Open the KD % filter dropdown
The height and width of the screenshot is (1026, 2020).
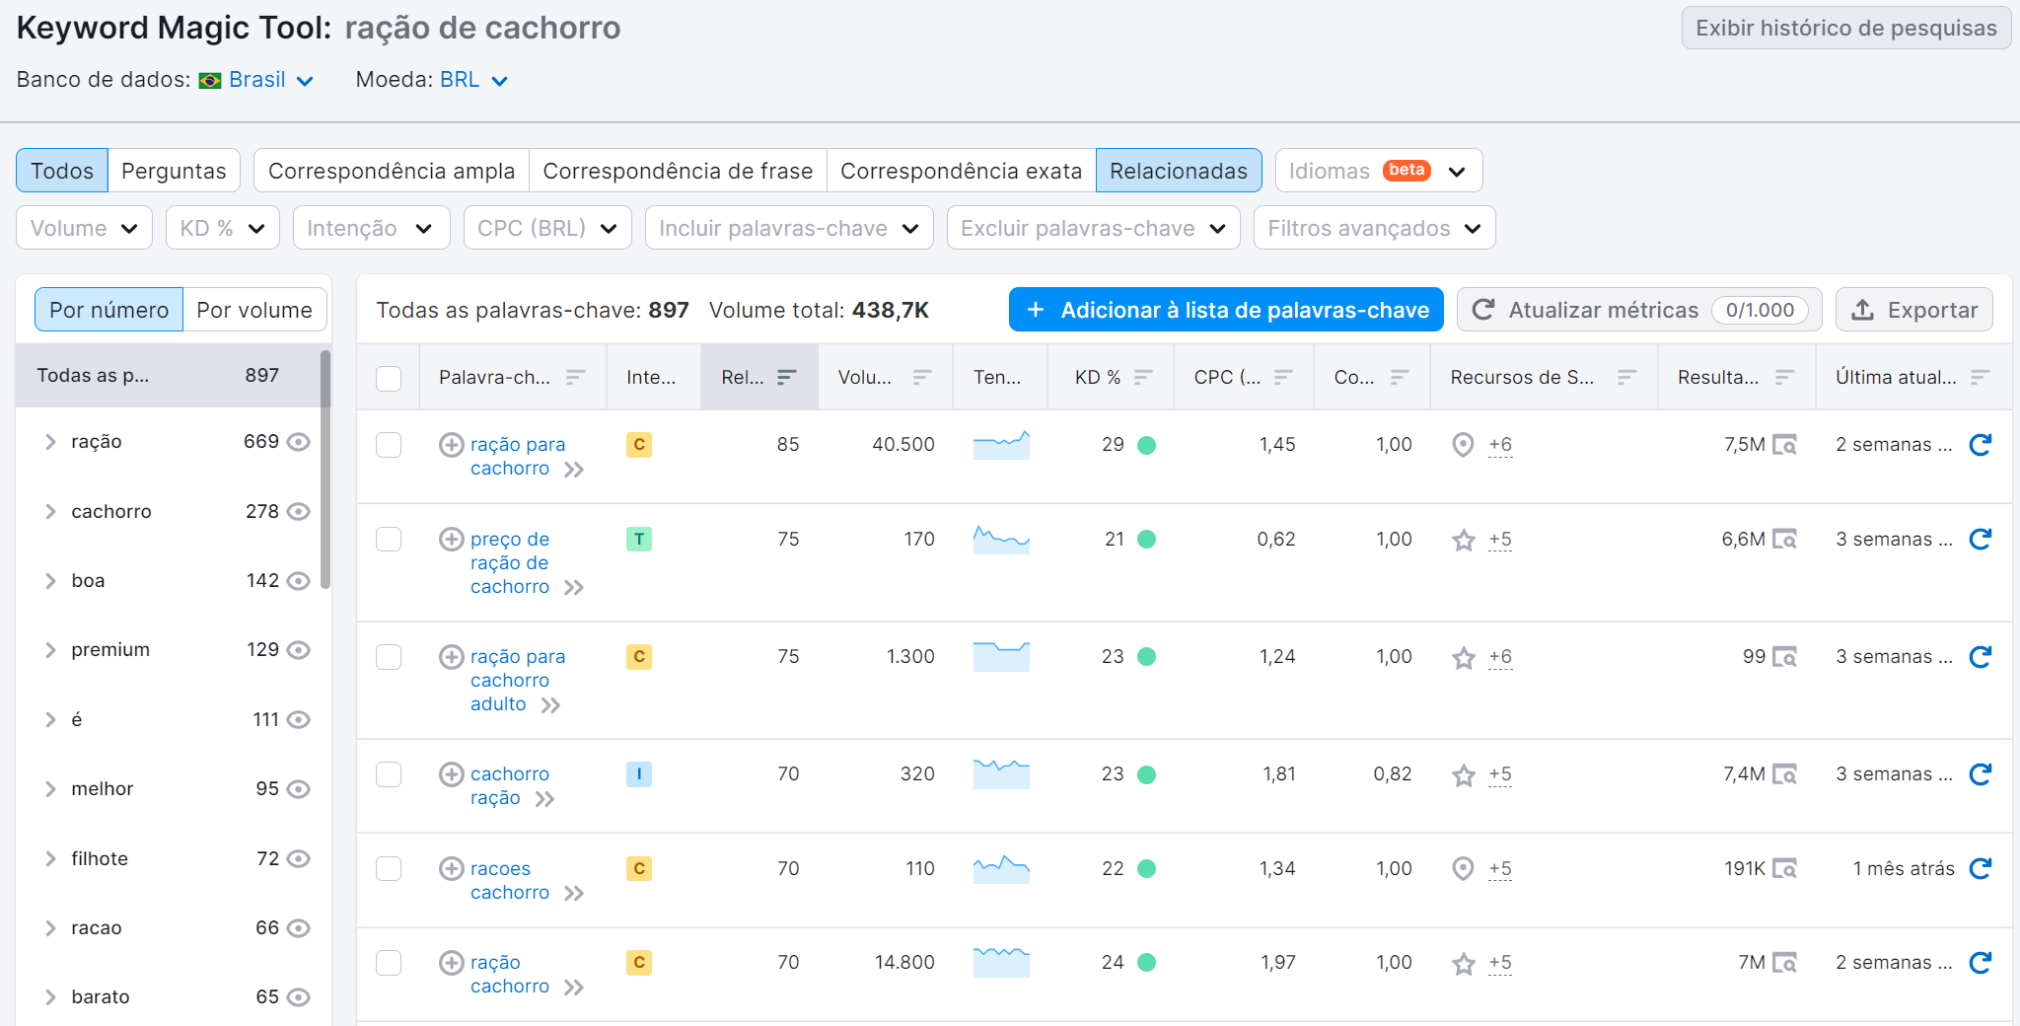point(222,228)
